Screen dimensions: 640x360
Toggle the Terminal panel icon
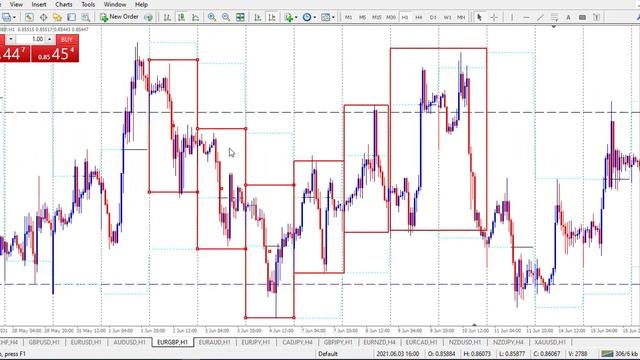[x=71, y=17]
